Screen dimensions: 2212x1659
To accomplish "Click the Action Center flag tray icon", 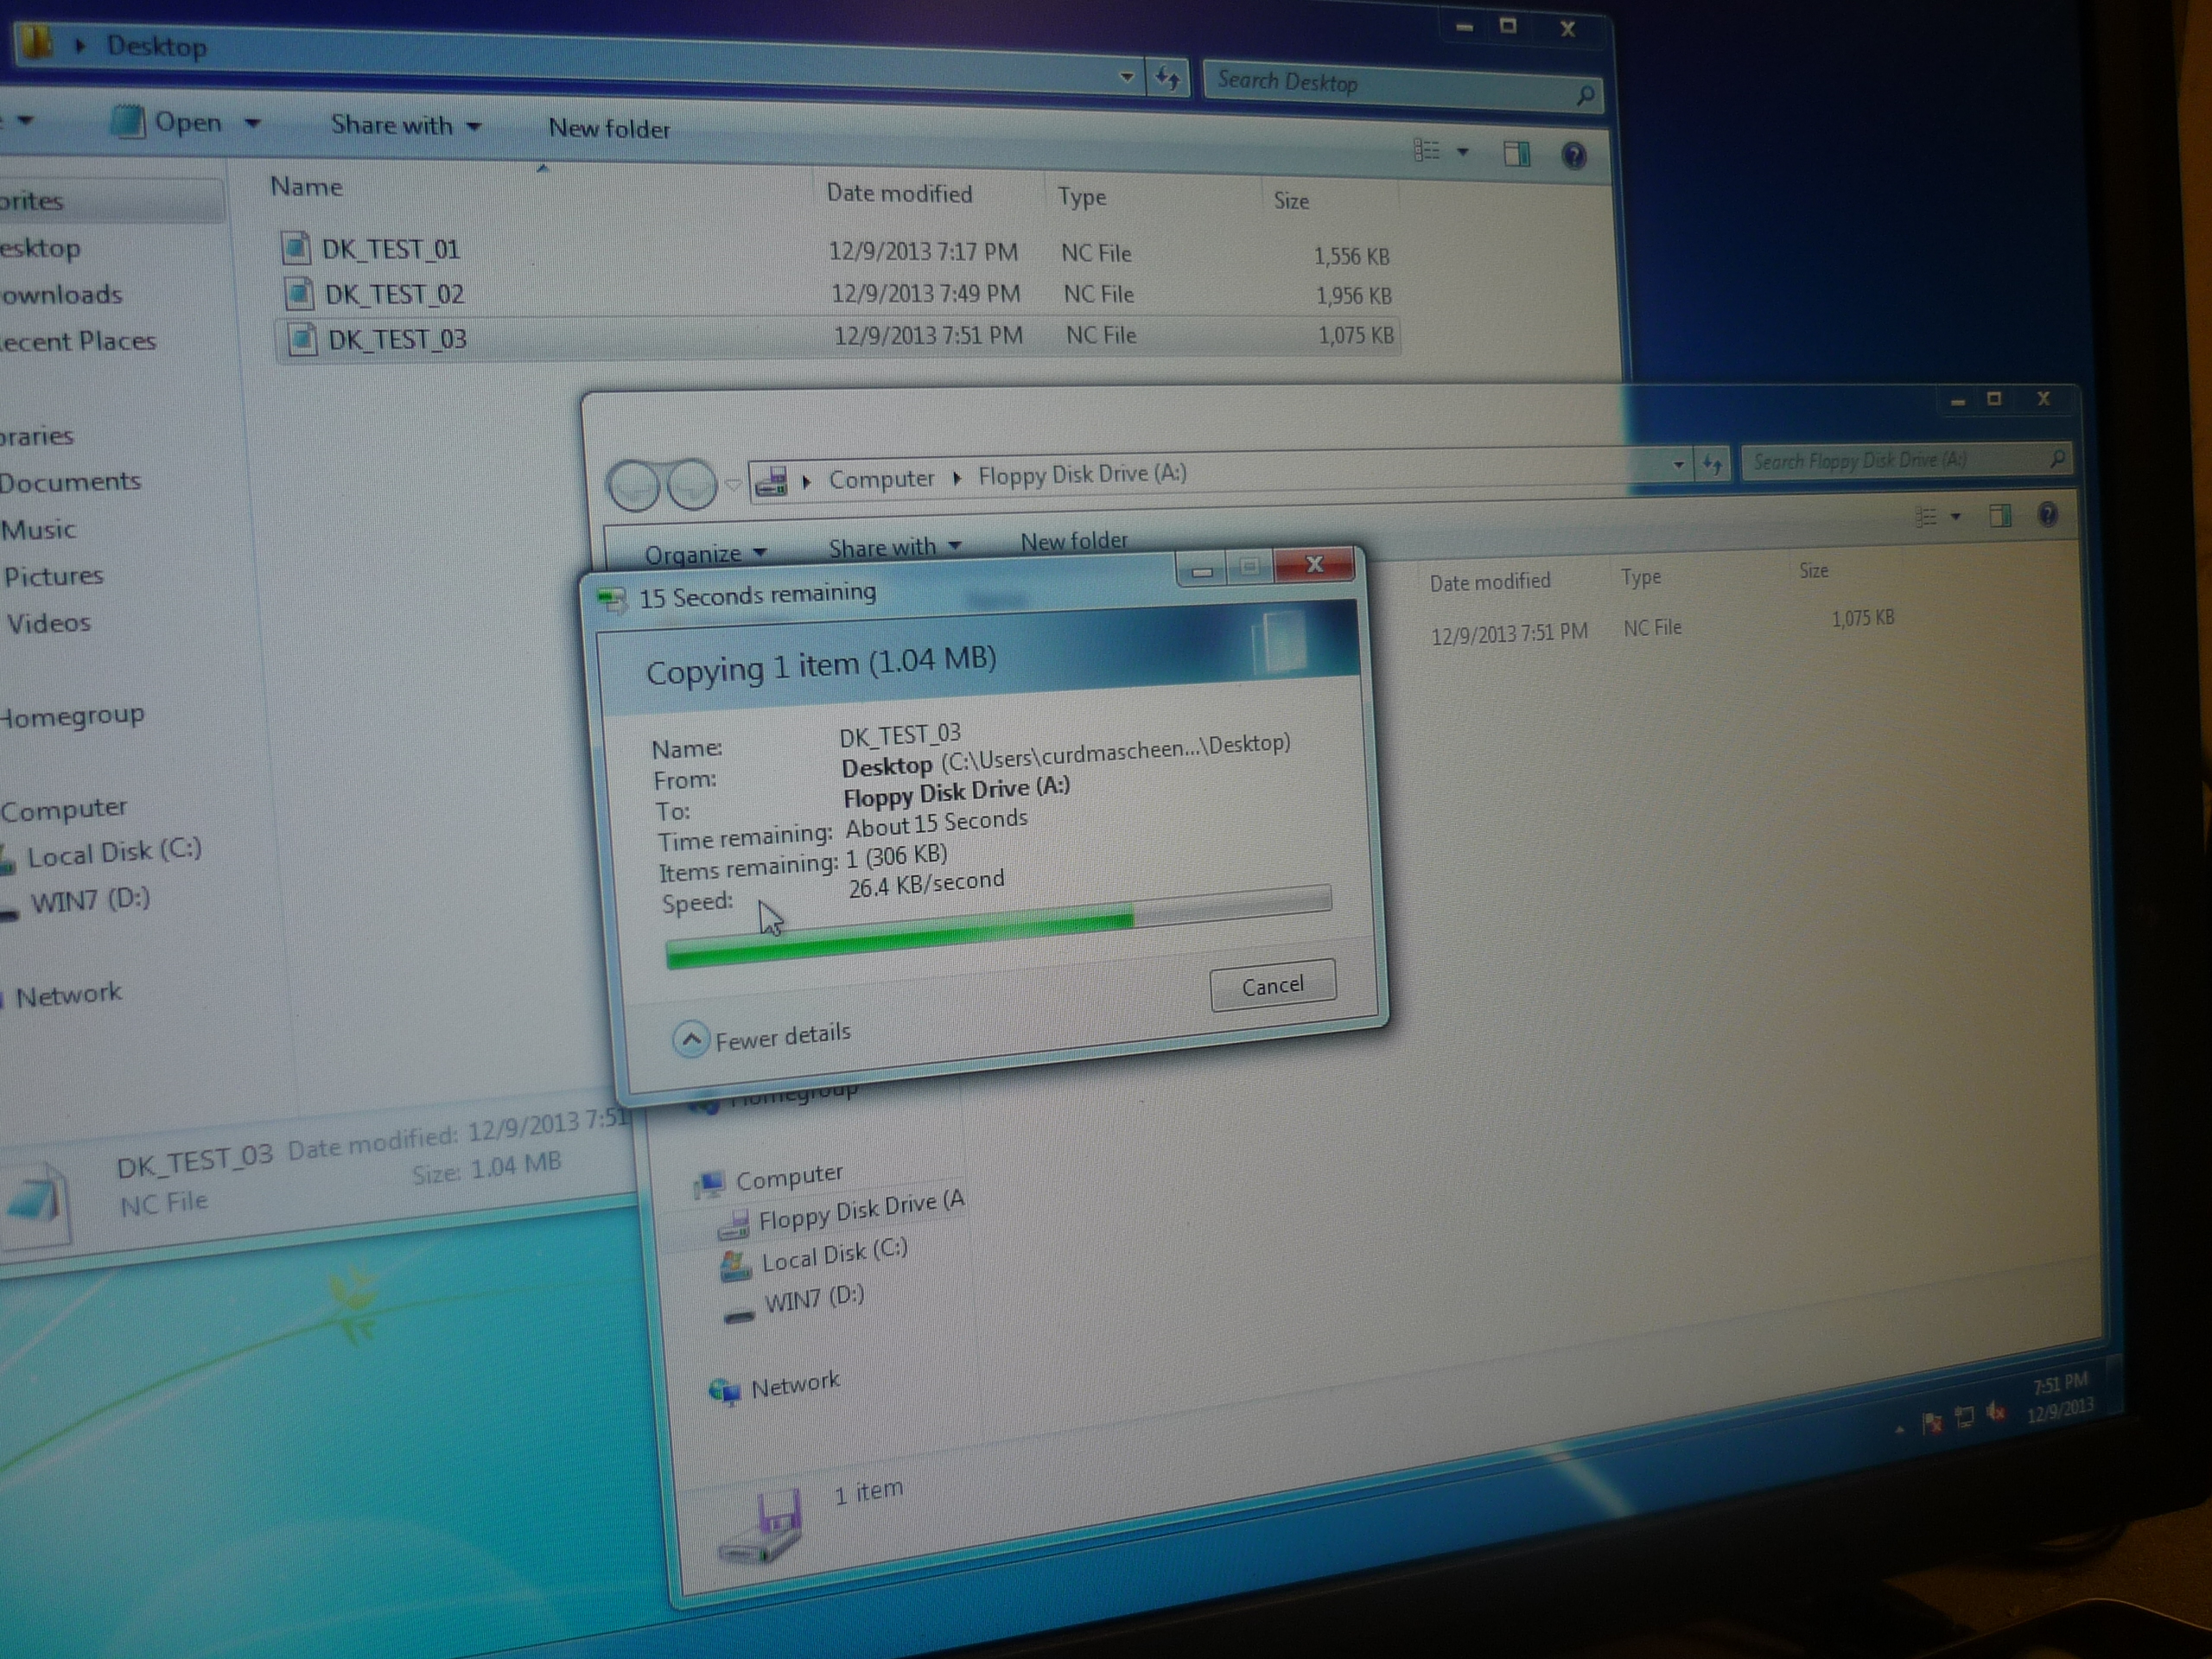I will (x=1932, y=1421).
